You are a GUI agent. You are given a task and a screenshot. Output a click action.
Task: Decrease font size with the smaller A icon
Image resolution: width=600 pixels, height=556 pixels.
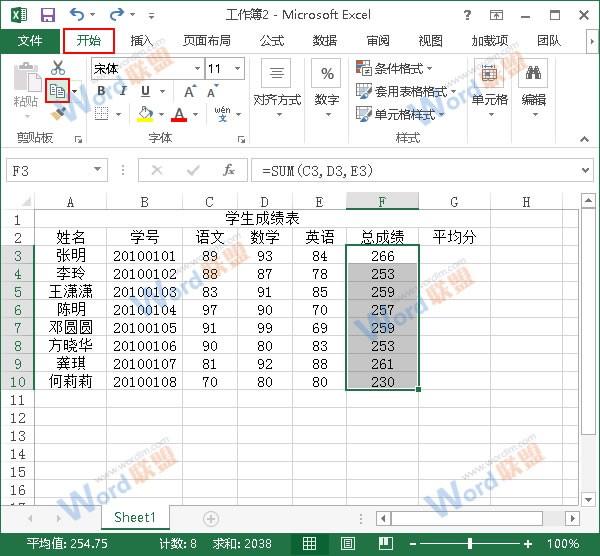point(212,91)
